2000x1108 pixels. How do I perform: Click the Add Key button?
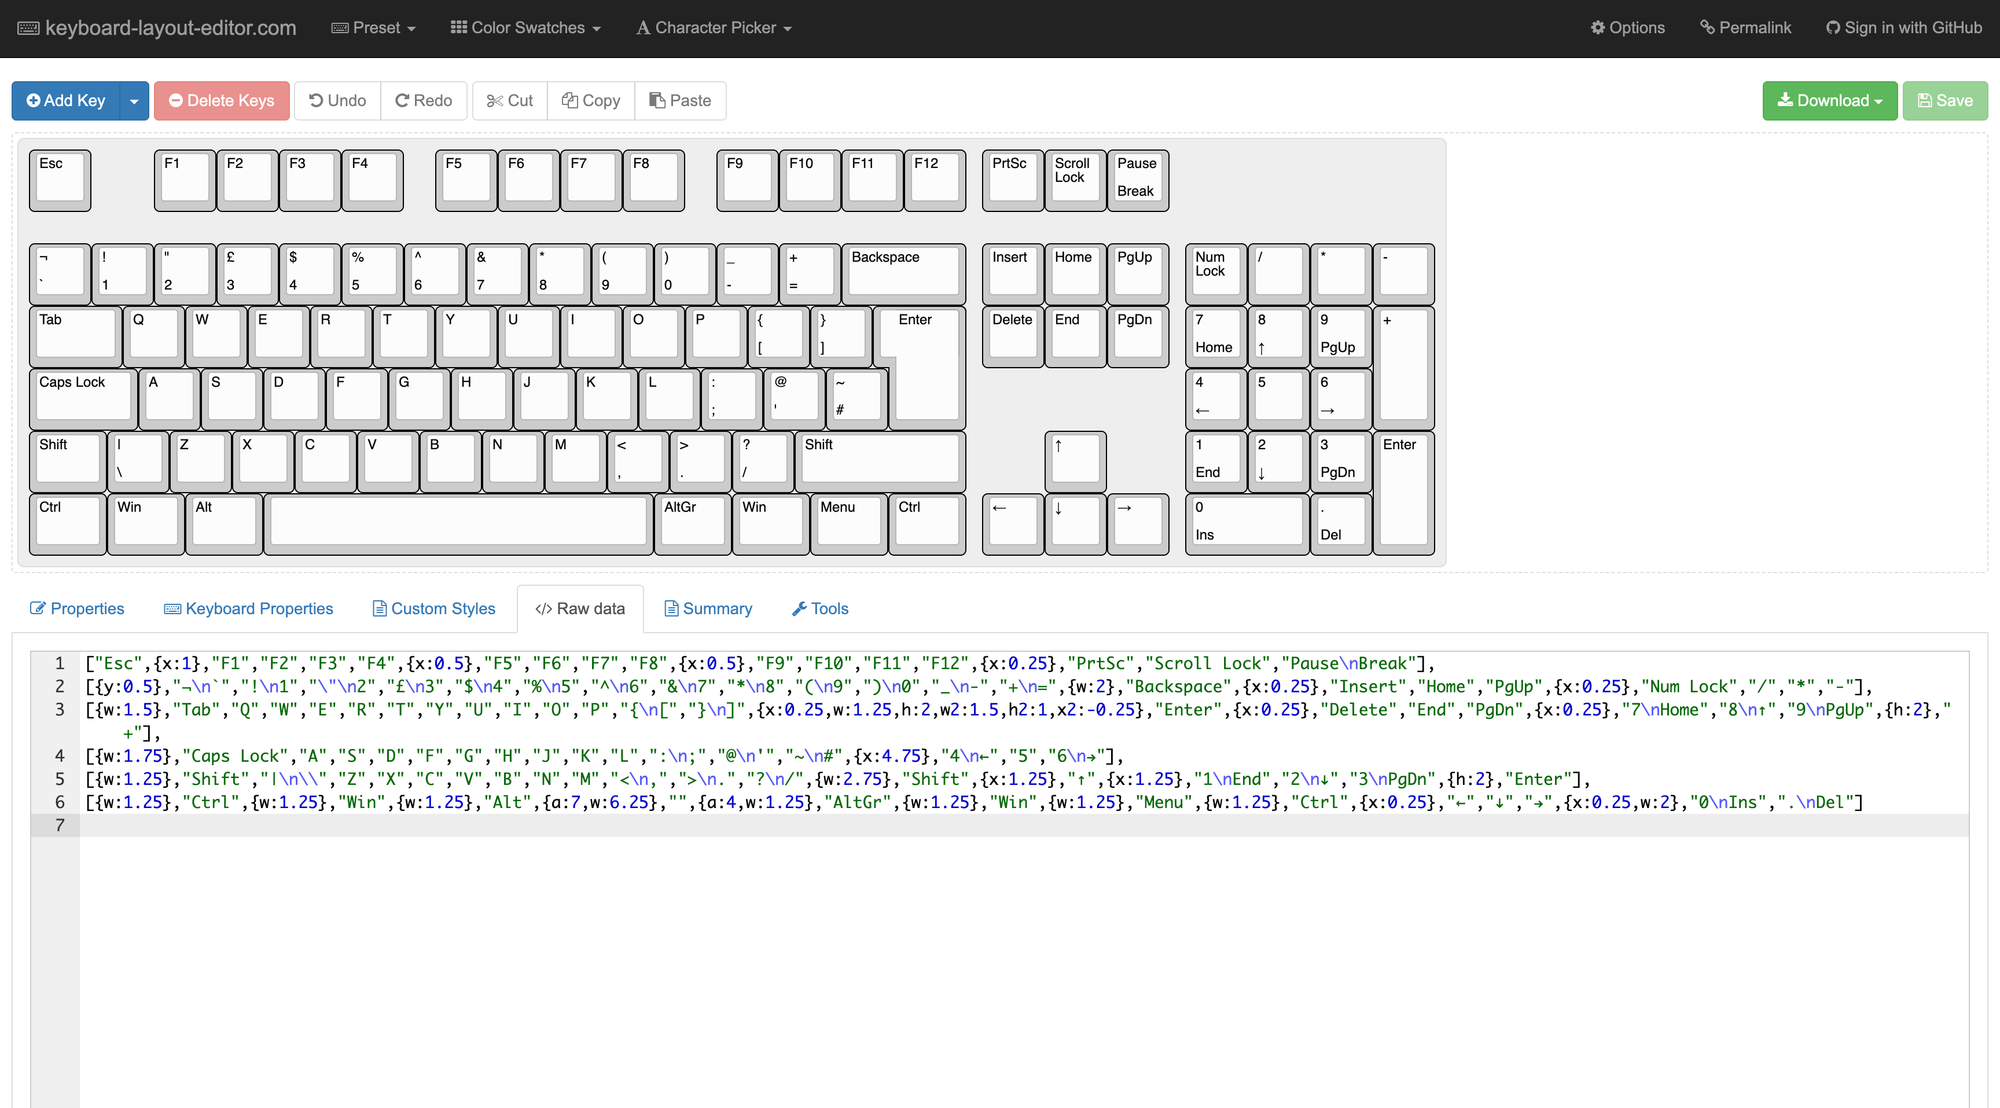coord(66,100)
